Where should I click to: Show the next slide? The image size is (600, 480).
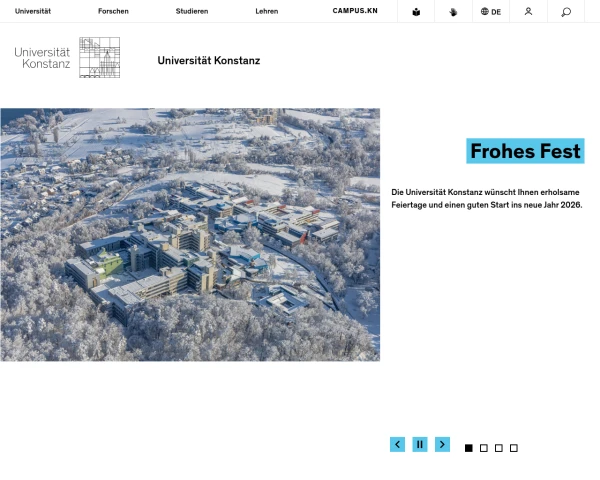[x=442, y=444]
